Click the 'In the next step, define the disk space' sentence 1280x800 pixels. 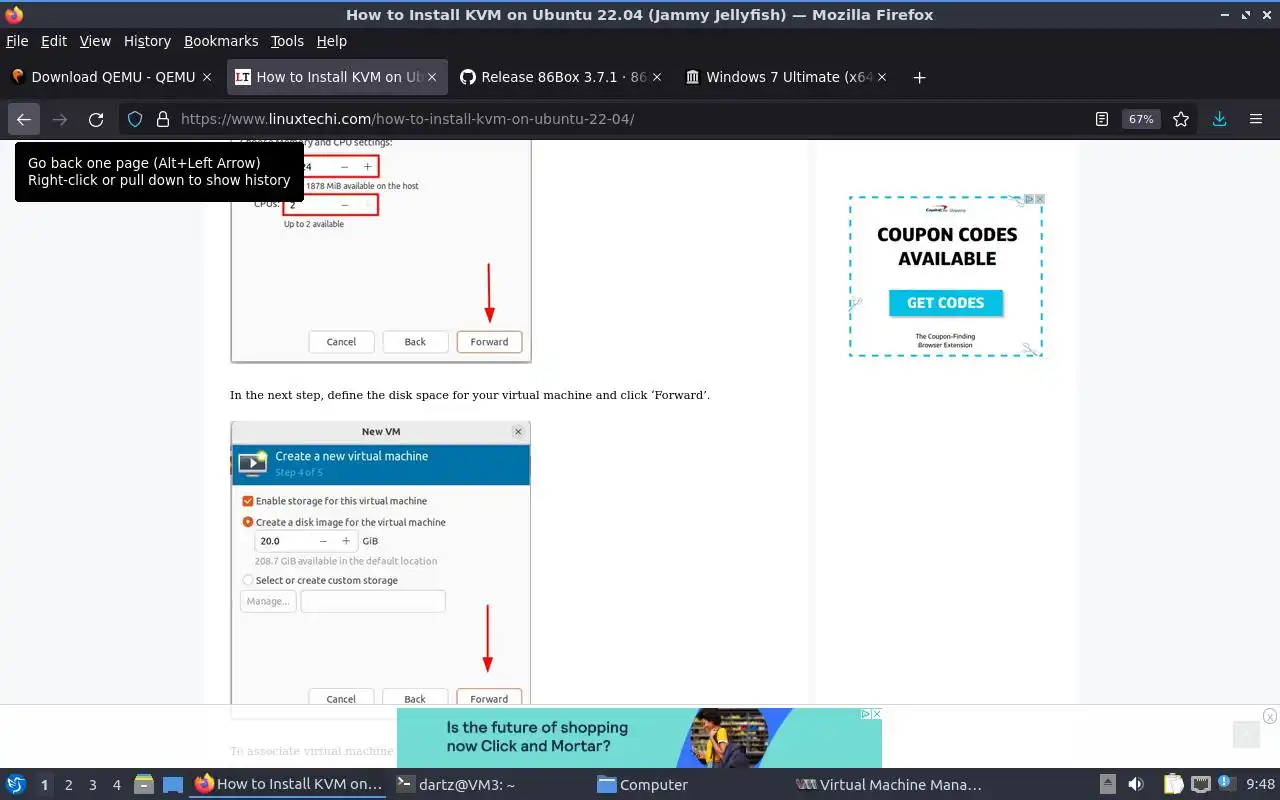470,395
